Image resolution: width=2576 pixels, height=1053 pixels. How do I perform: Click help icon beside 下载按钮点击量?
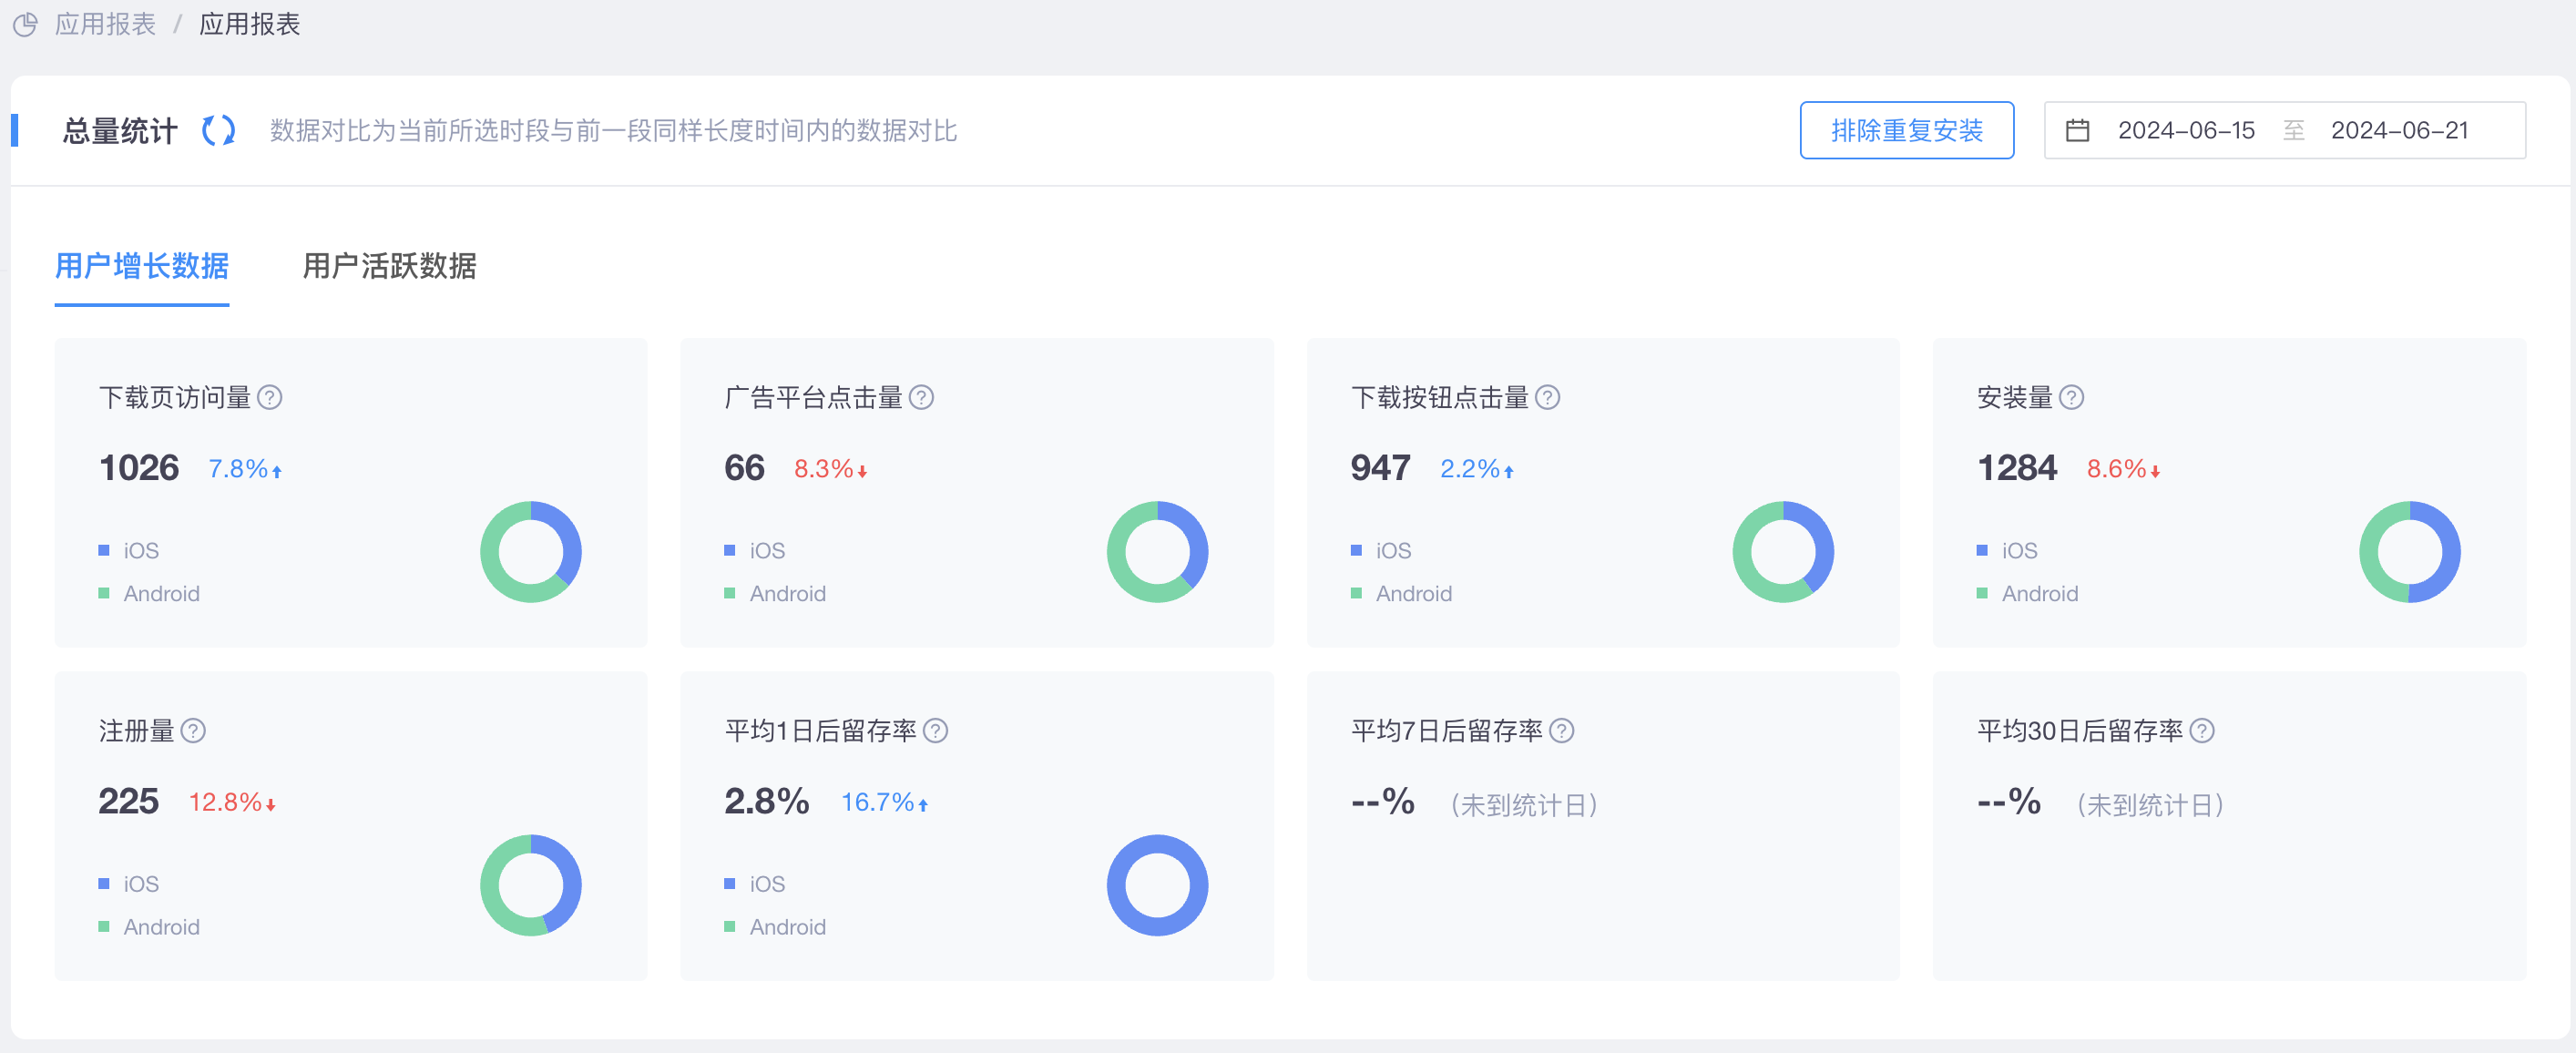[1547, 397]
